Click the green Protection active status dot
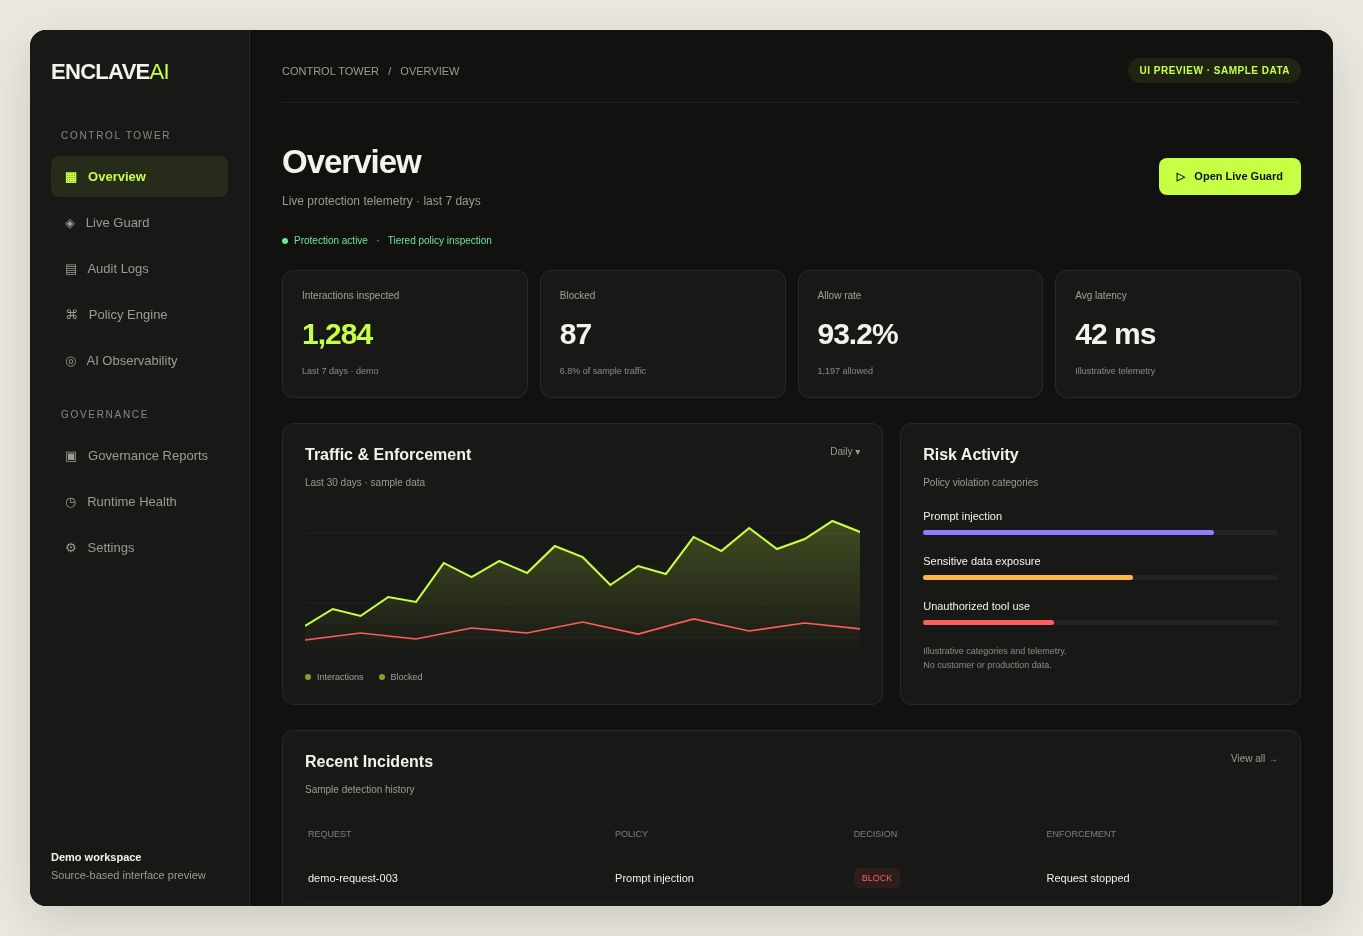The width and height of the screenshot is (1363, 936). [x=285, y=241]
